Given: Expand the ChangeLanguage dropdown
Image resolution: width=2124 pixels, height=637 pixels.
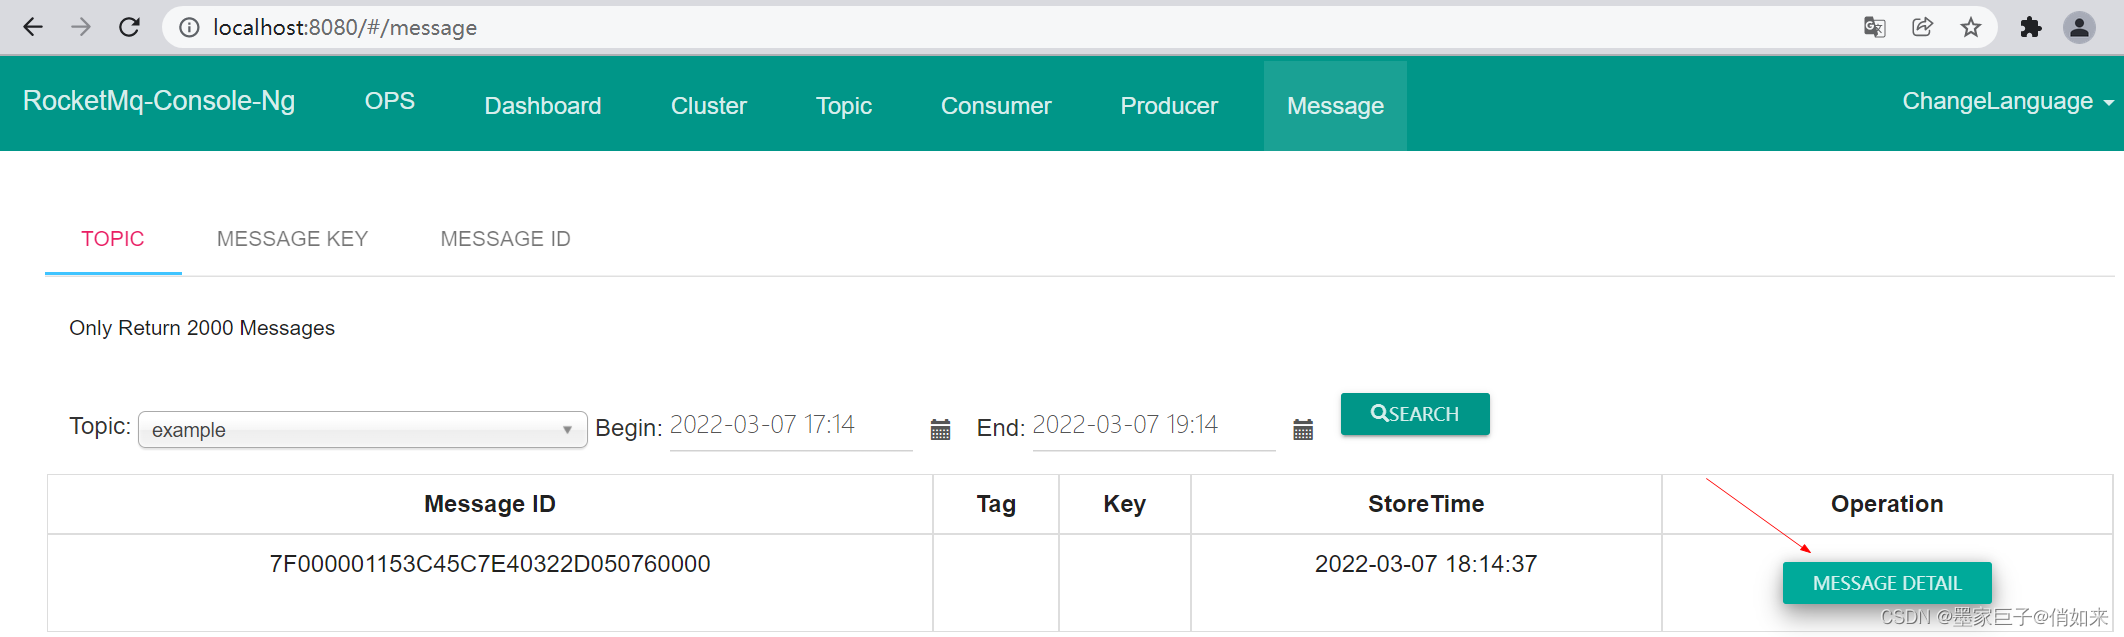Looking at the screenshot, I should 2008,101.
